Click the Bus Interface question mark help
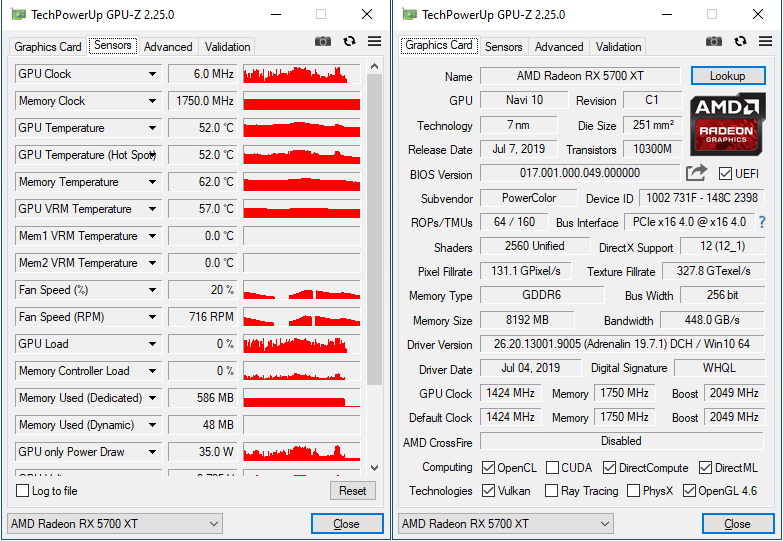783x541 pixels. pos(762,222)
